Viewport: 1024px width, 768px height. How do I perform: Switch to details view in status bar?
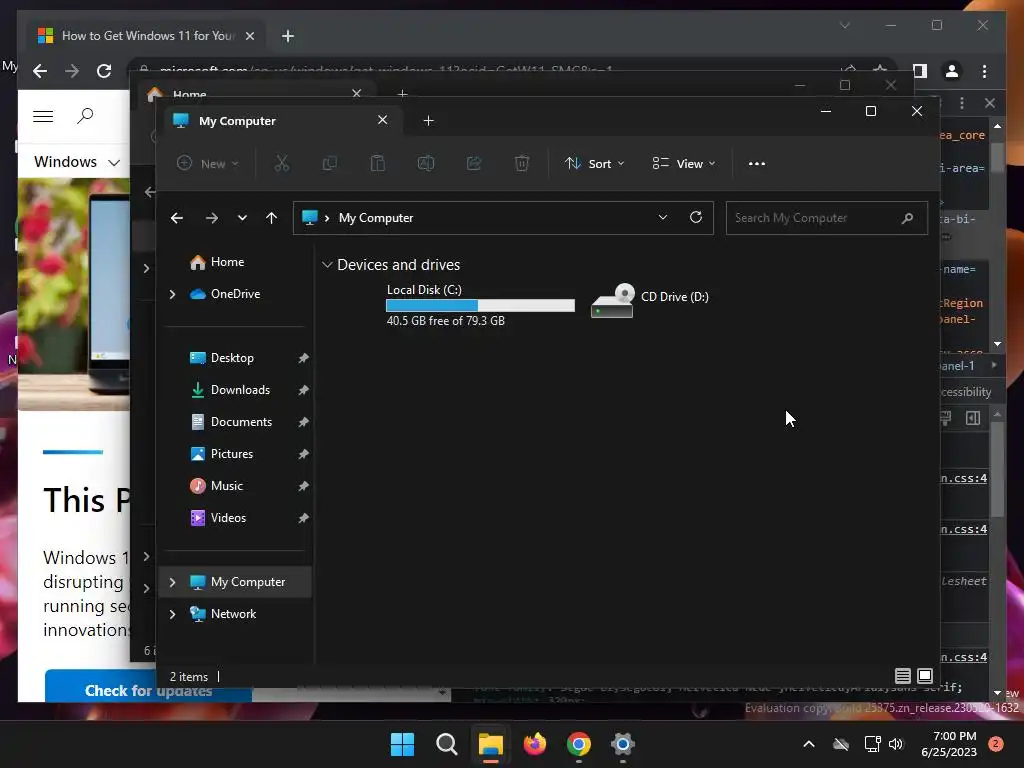tap(903, 676)
